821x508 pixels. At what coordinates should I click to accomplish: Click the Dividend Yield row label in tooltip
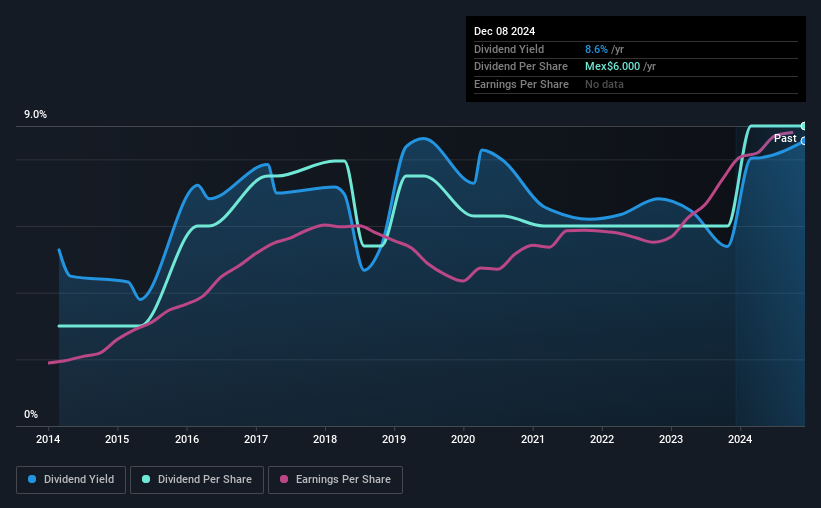tap(509, 49)
